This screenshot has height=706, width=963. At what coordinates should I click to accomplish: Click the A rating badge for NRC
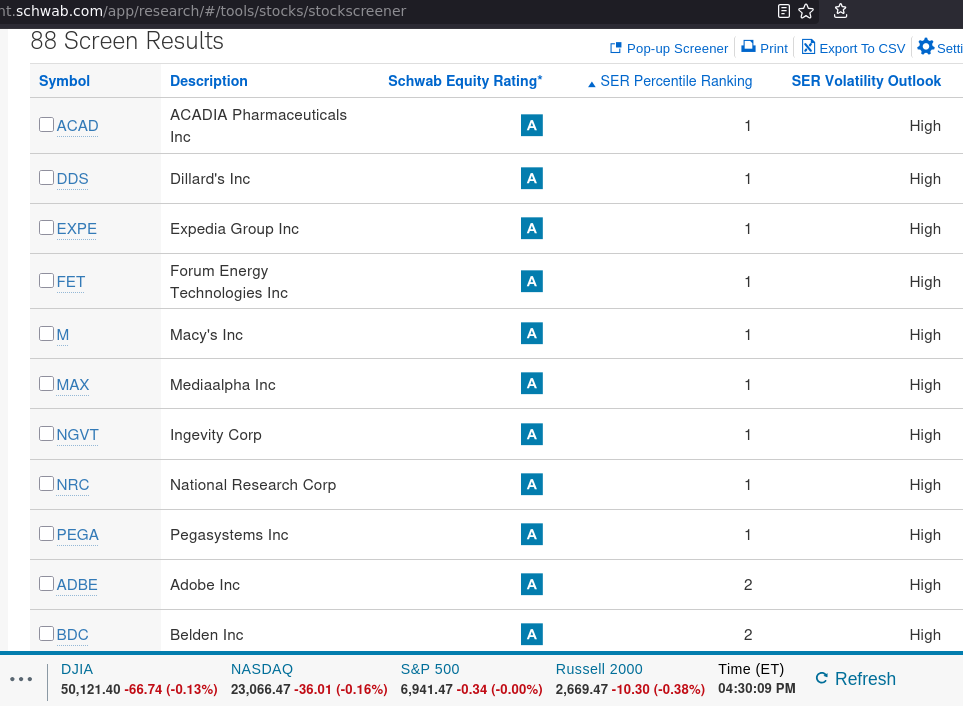(x=532, y=484)
